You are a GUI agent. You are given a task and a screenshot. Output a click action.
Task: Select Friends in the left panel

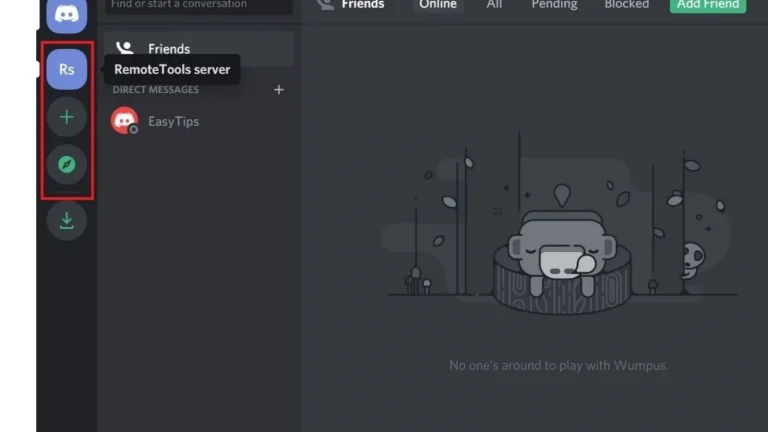[x=199, y=48]
